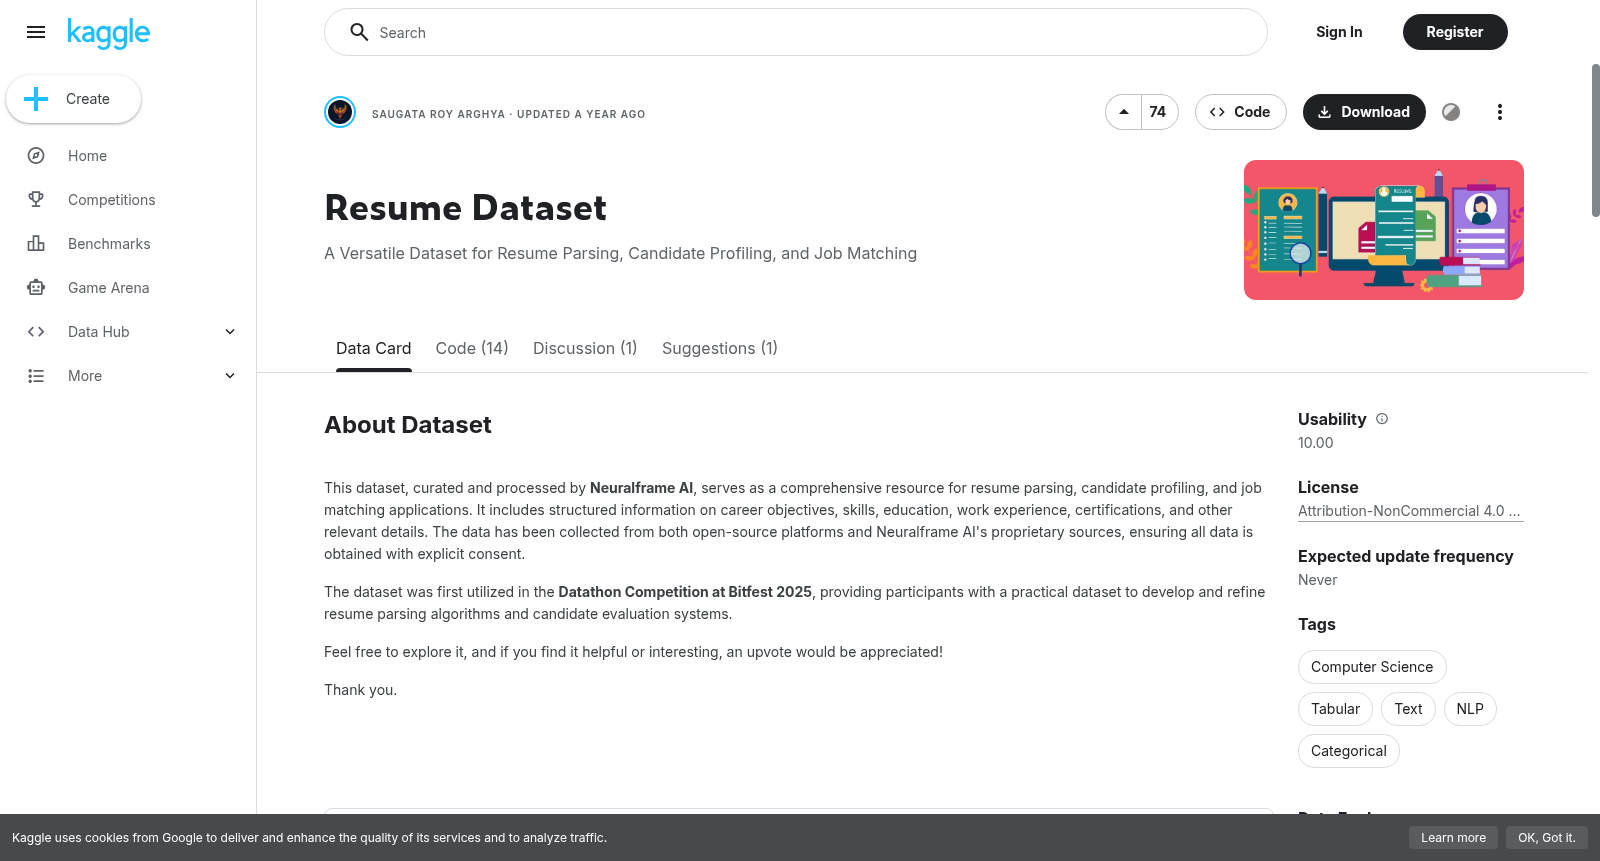
Task: Switch to the Discussion (1) tab
Action: pyautogui.click(x=585, y=348)
